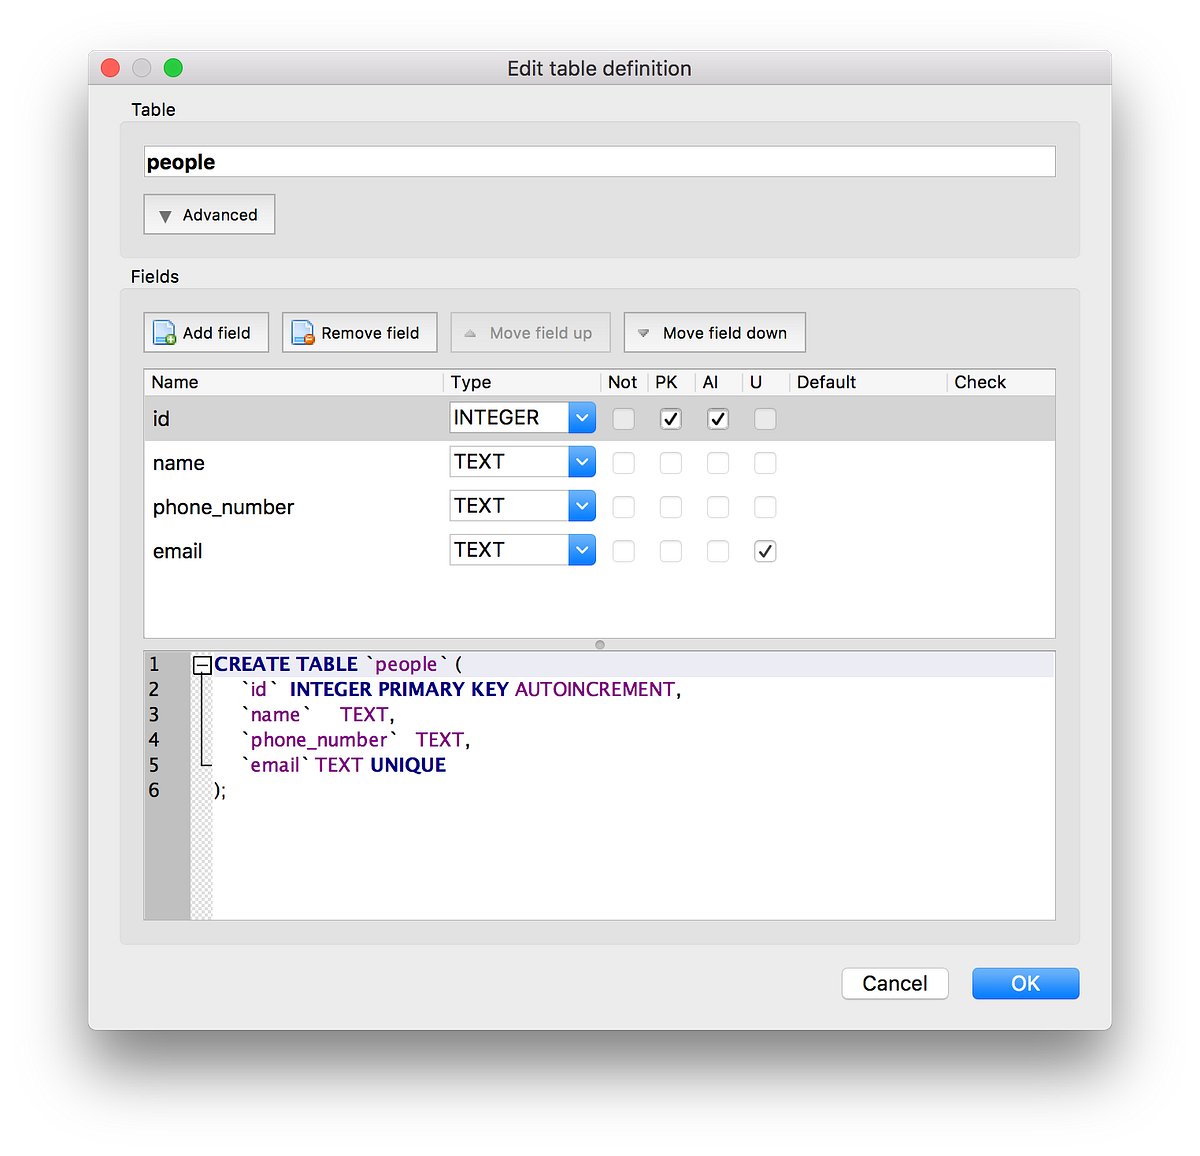Collapse the CREATE TABLE code block

[x=203, y=664]
